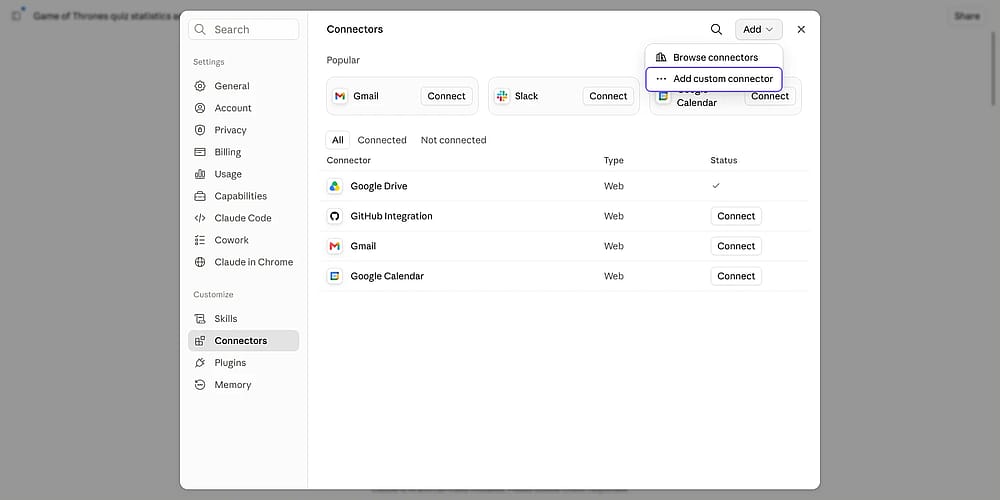This screenshot has width=1000, height=500.
Task: Switch to the Not connected tab
Action: (x=453, y=140)
